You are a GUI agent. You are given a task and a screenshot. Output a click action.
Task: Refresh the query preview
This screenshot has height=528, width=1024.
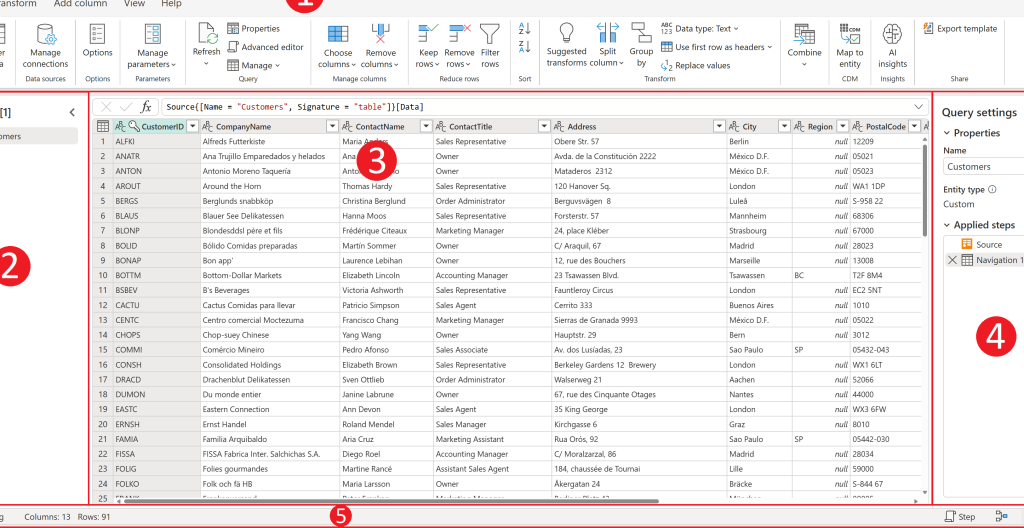click(207, 44)
